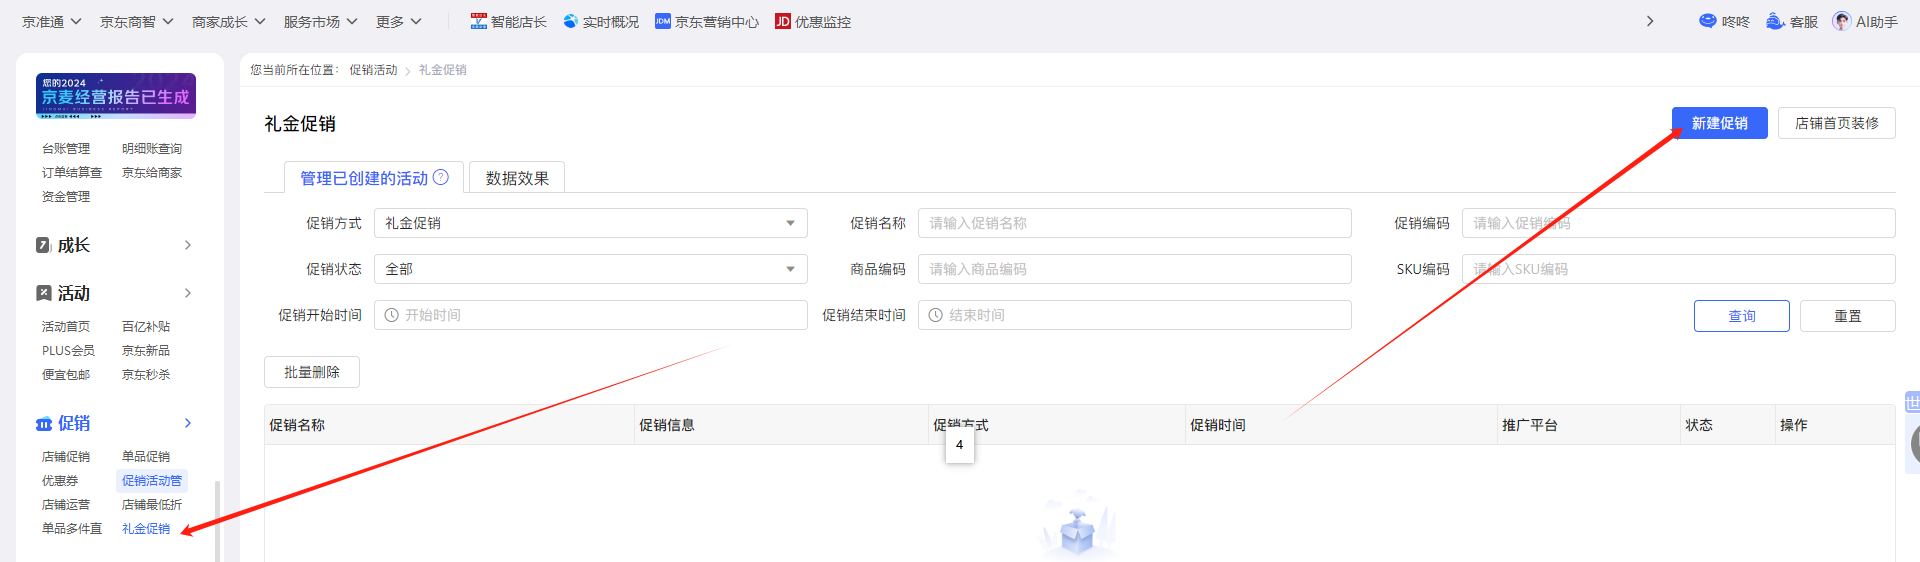Switch to the 数据效果 tab
This screenshot has width=1920, height=562.
click(517, 178)
